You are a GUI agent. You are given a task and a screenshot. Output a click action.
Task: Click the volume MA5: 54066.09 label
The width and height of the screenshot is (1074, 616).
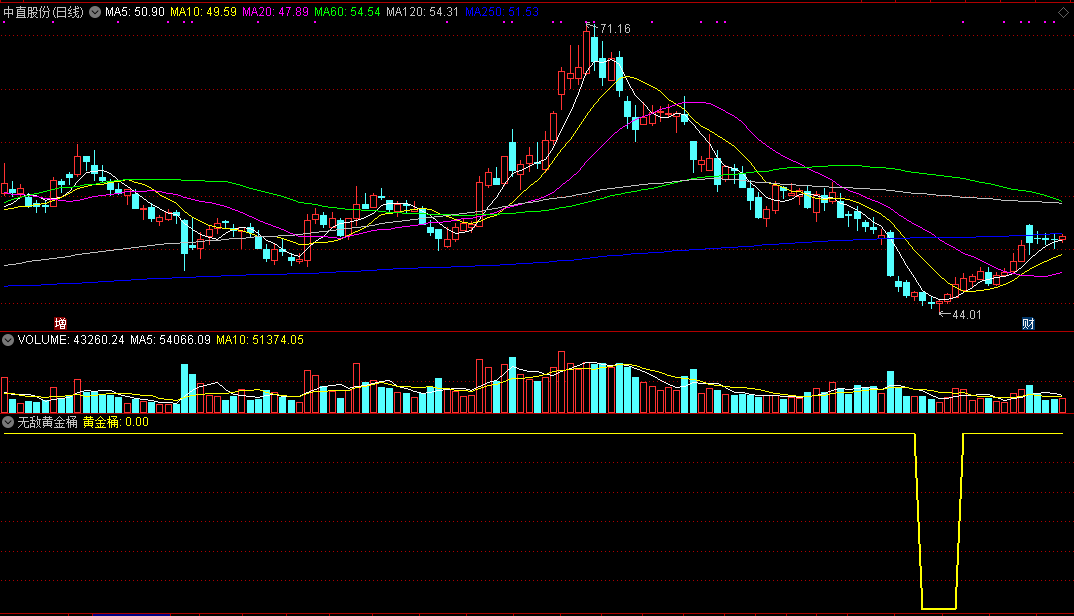point(171,340)
